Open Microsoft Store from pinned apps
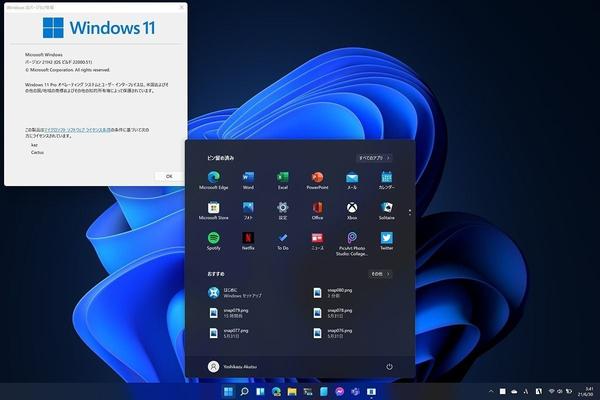Screen dimensions: 600x400 [x=213, y=211]
